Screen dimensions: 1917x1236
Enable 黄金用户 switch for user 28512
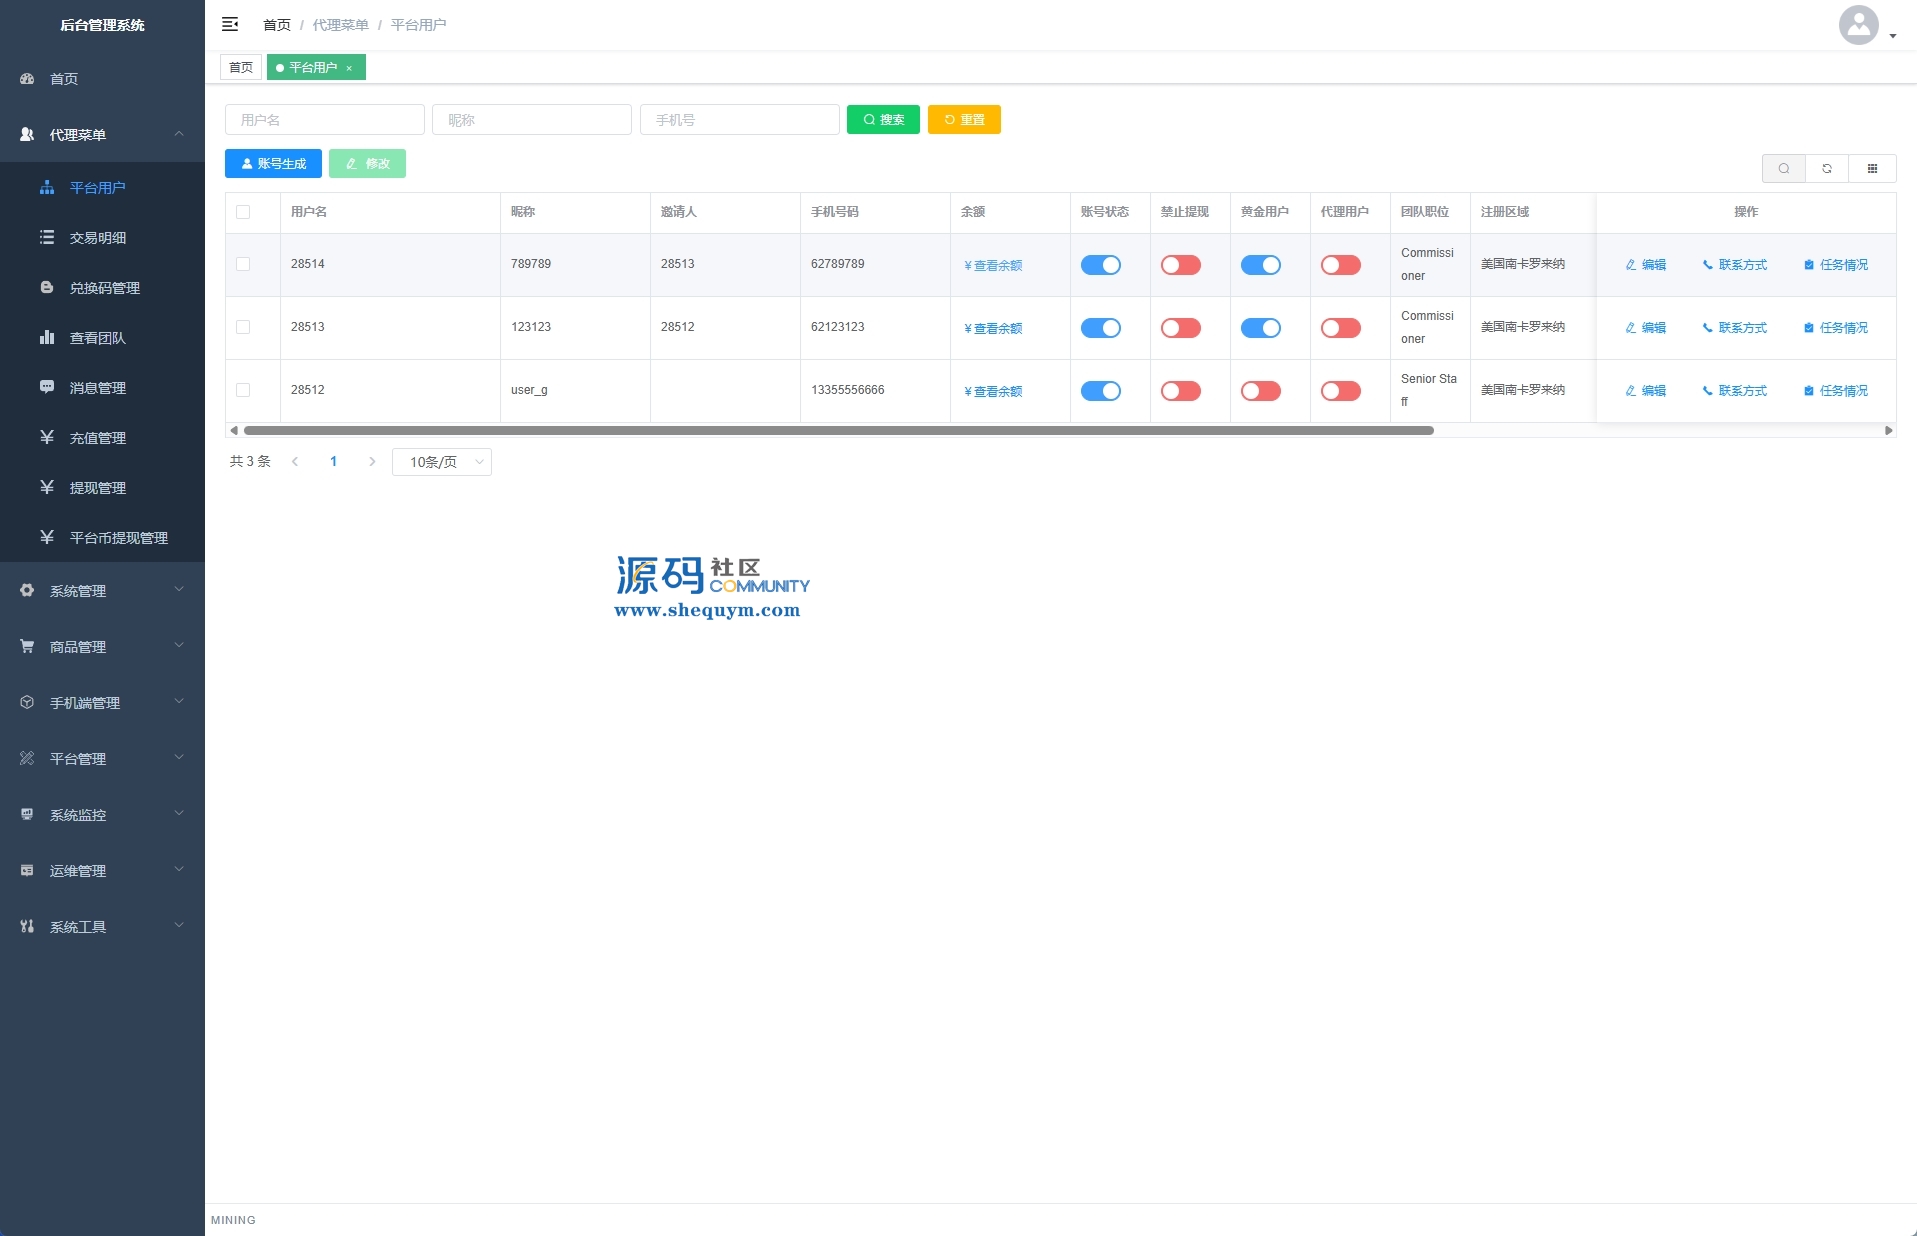[1260, 391]
